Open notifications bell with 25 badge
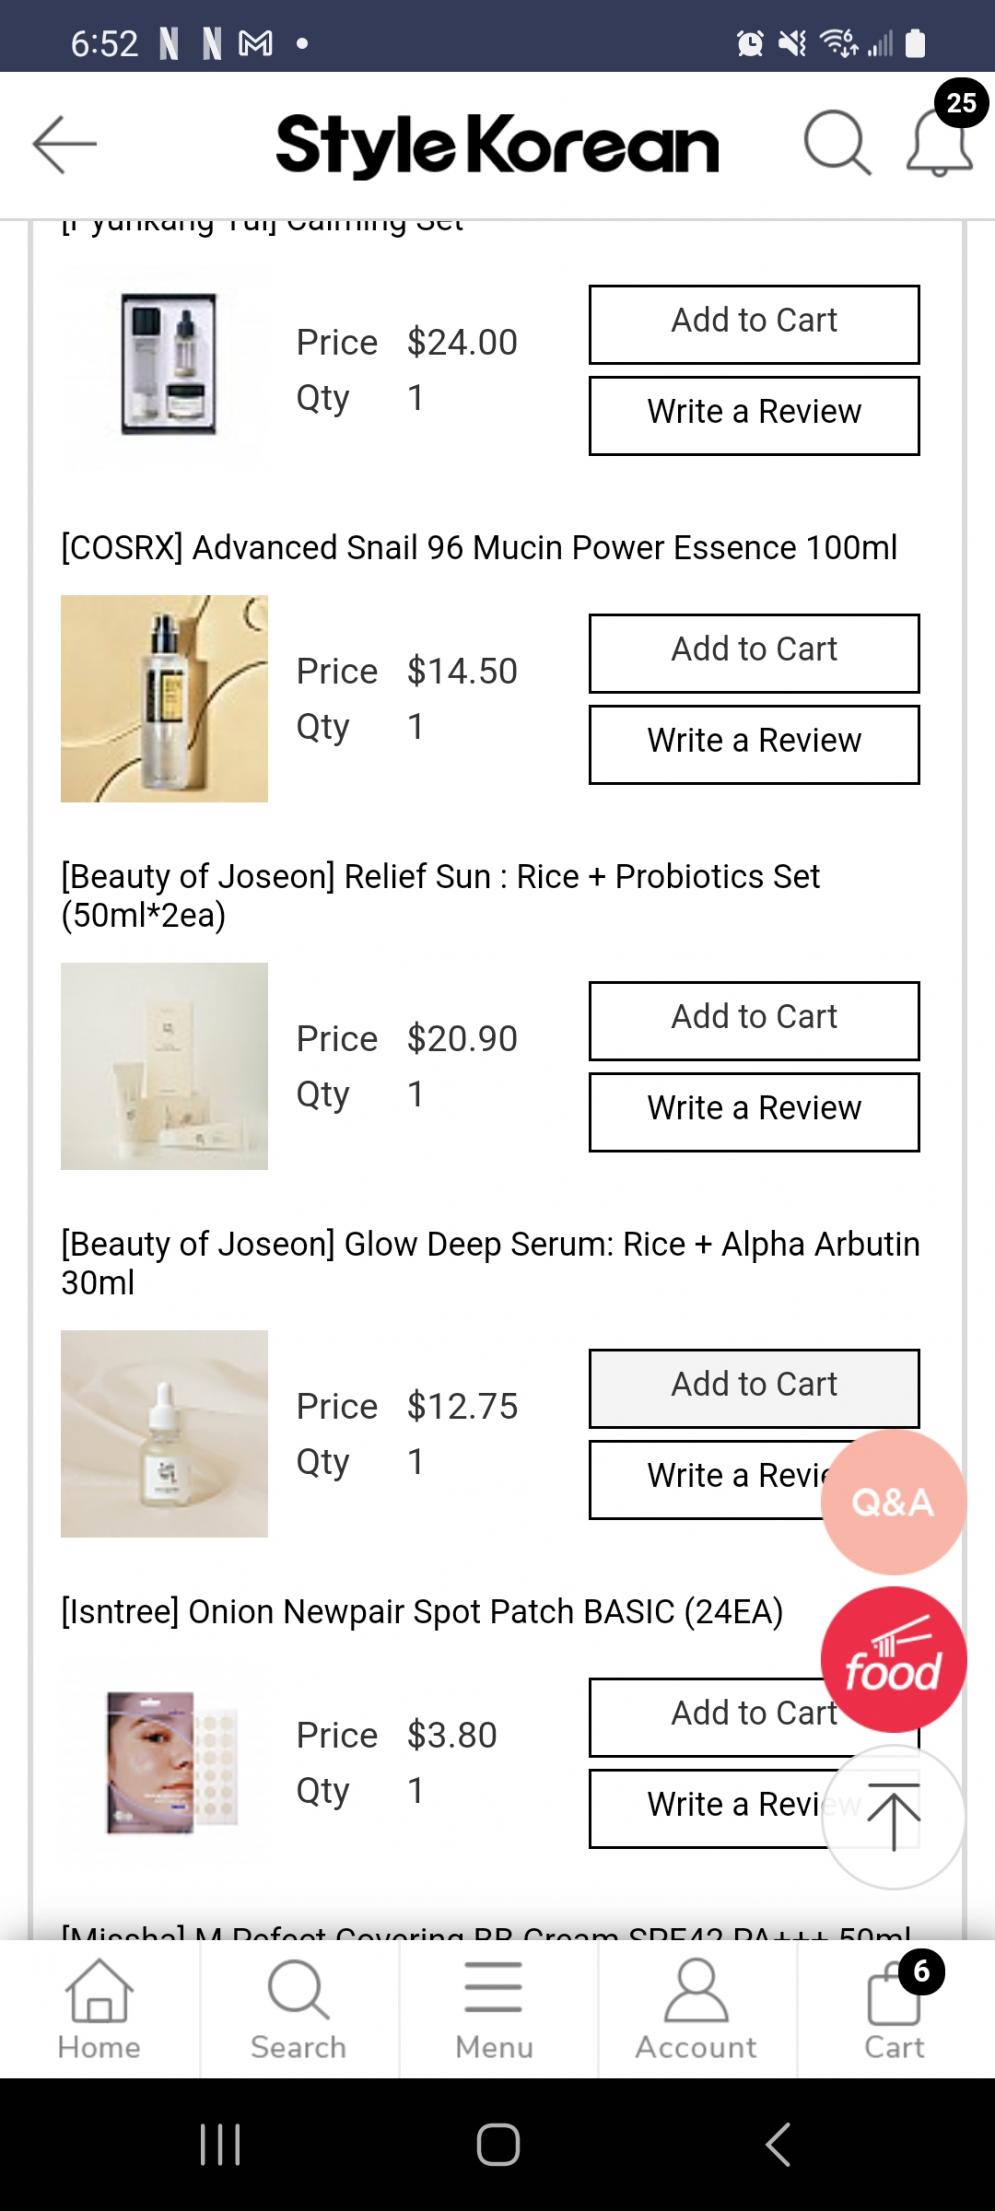Viewport: 995px width, 2211px height. coord(939,144)
